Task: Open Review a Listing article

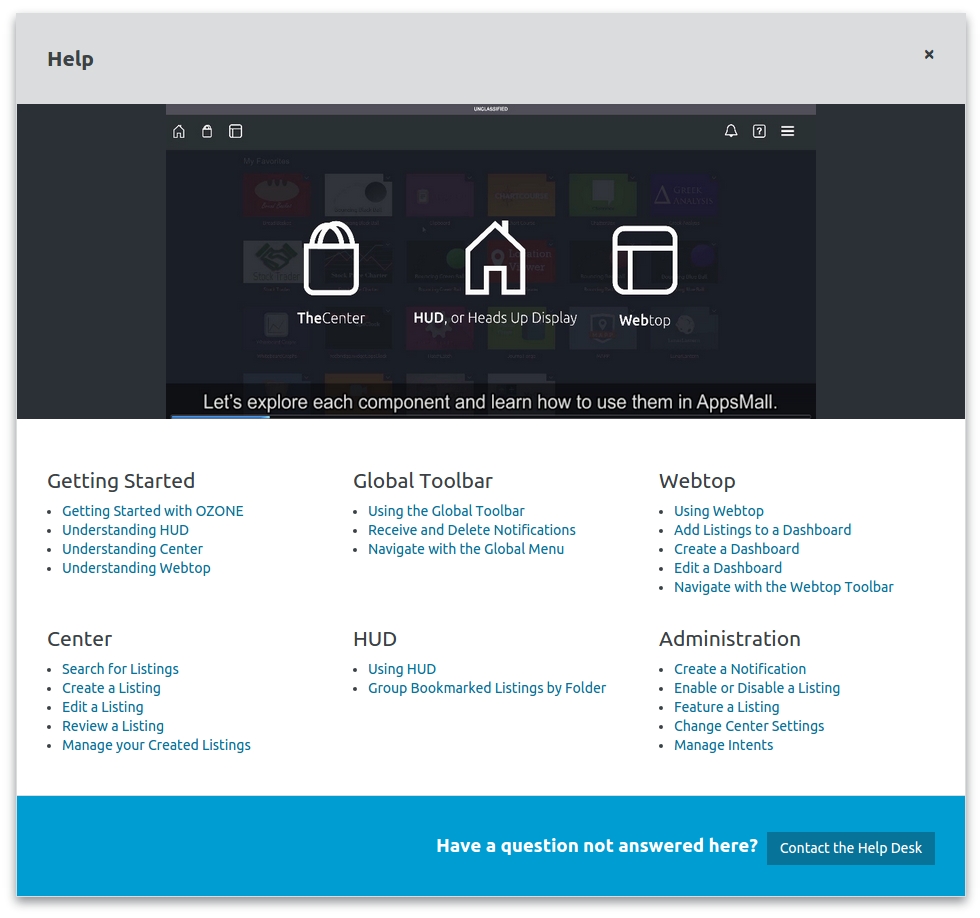Action: tap(112, 726)
